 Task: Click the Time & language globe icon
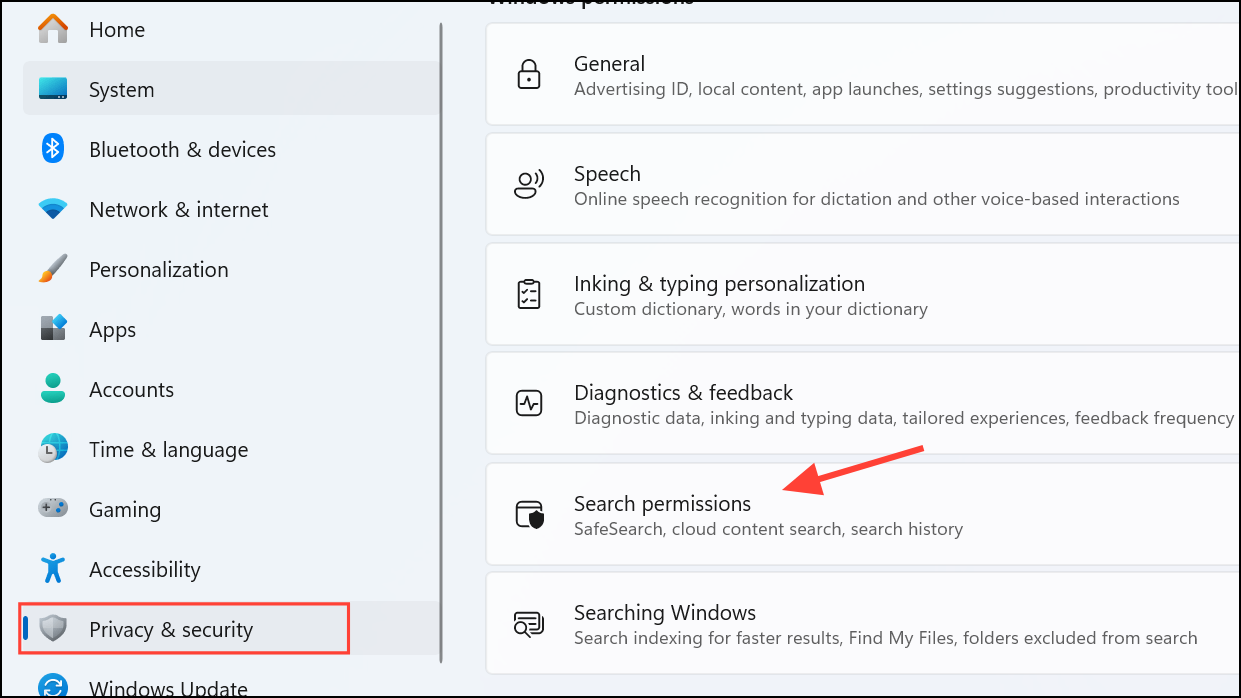53,449
